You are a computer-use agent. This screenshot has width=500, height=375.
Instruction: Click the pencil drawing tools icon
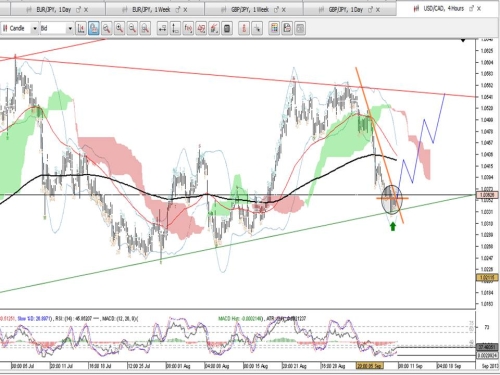click(214, 28)
